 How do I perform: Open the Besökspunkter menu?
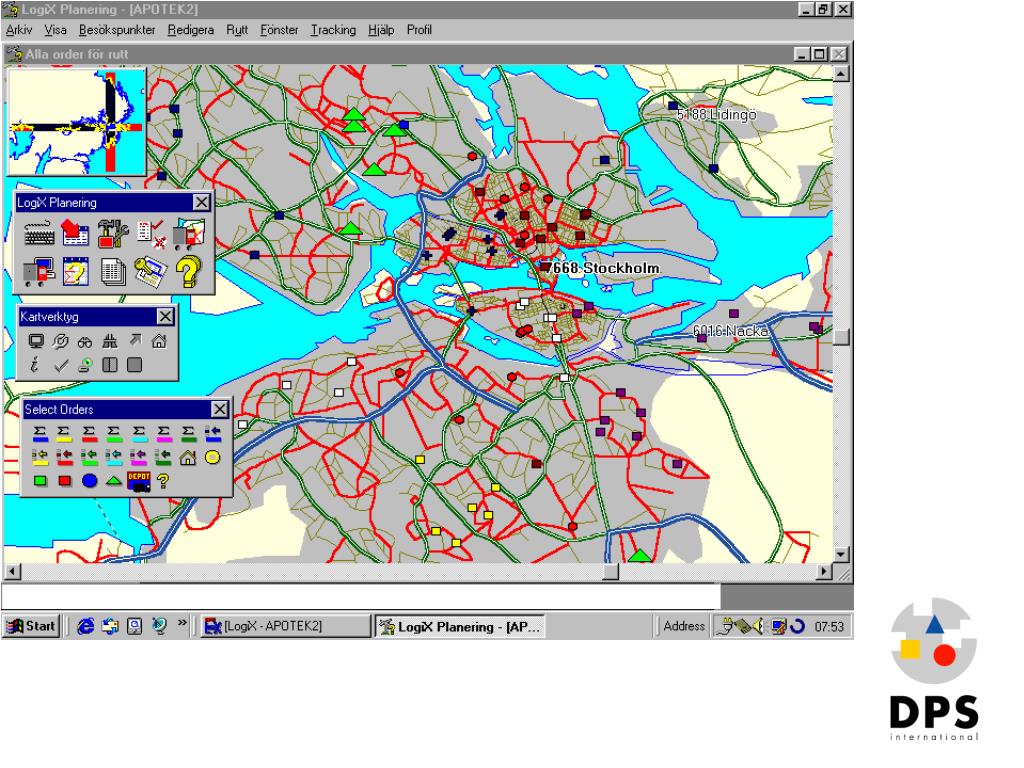click(x=117, y=30)
